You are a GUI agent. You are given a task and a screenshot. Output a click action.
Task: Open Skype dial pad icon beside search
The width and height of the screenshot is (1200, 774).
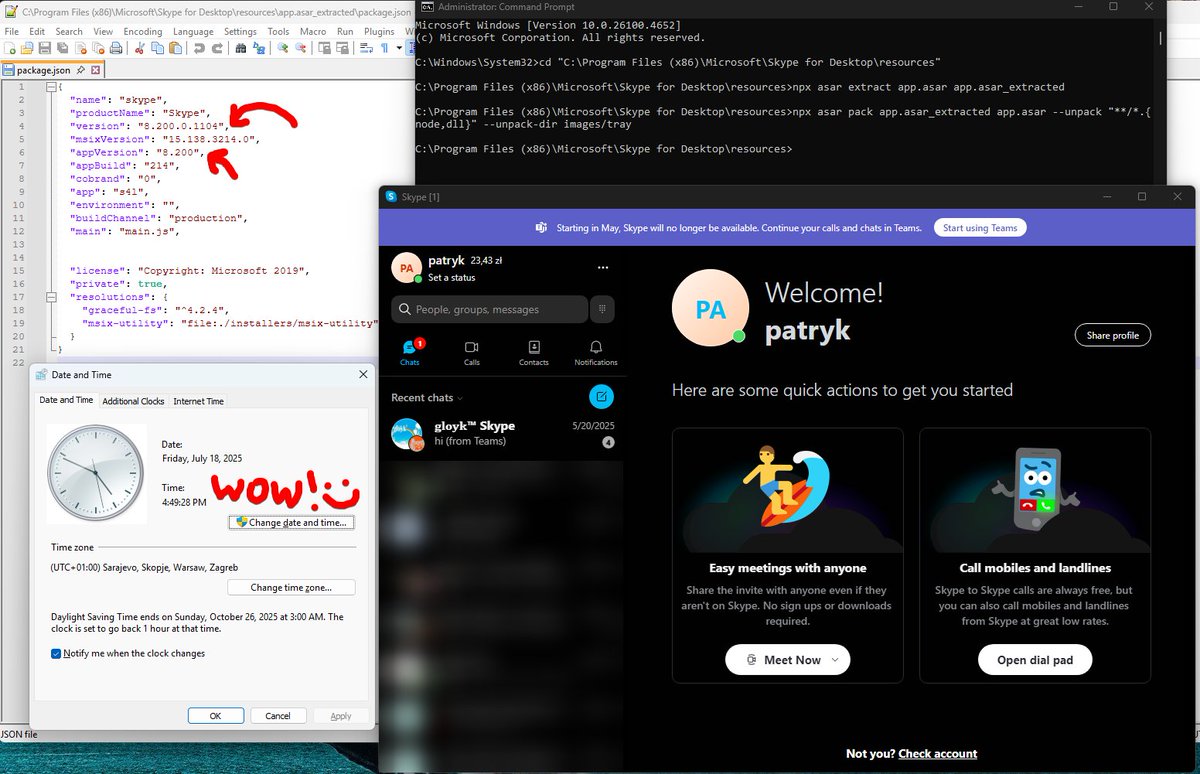(x=602, y=309)
